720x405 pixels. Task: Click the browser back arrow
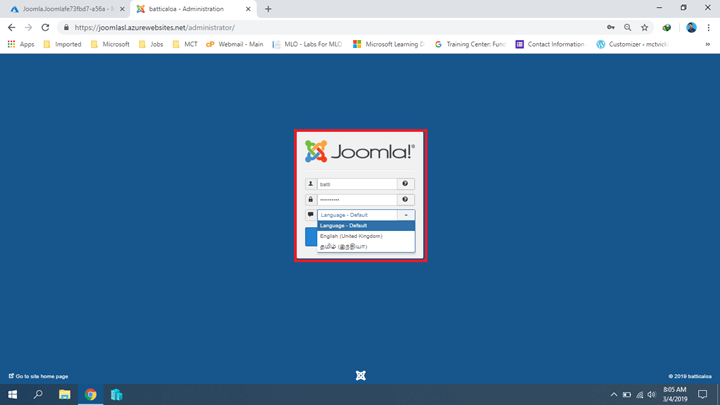coord(11,28)
